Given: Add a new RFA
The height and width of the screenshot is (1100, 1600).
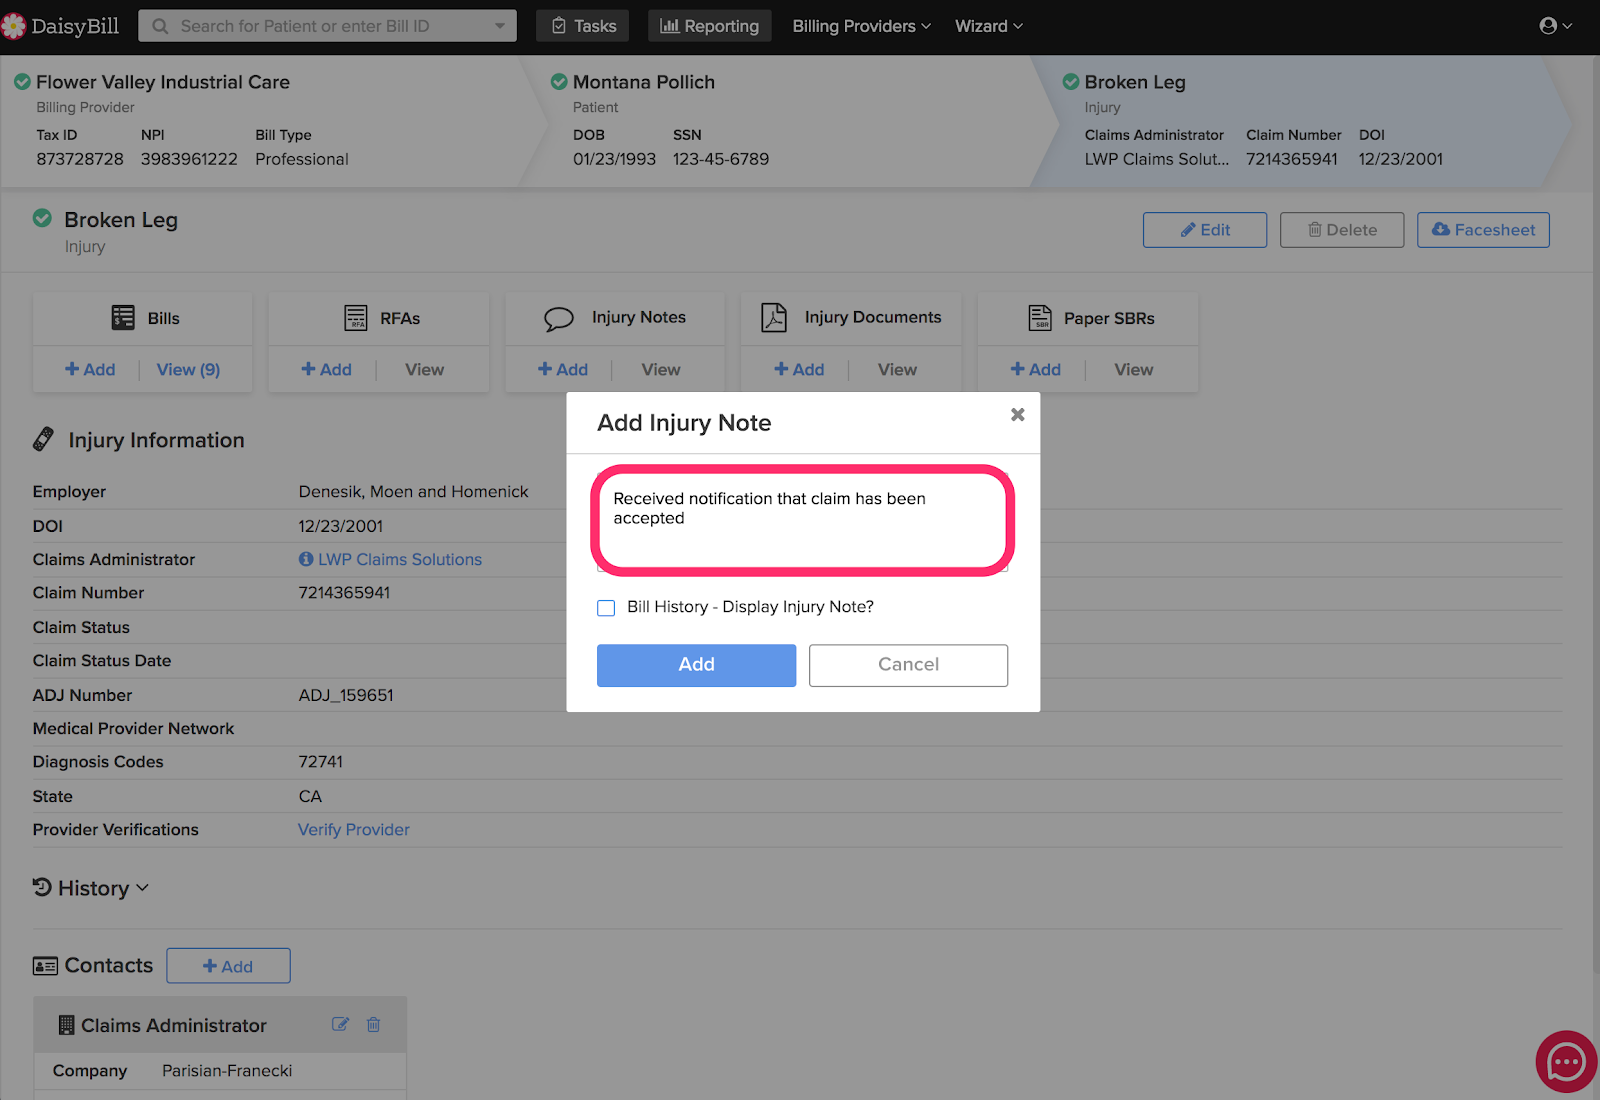Looking at the screenshot, I should [x=326, y=370].
